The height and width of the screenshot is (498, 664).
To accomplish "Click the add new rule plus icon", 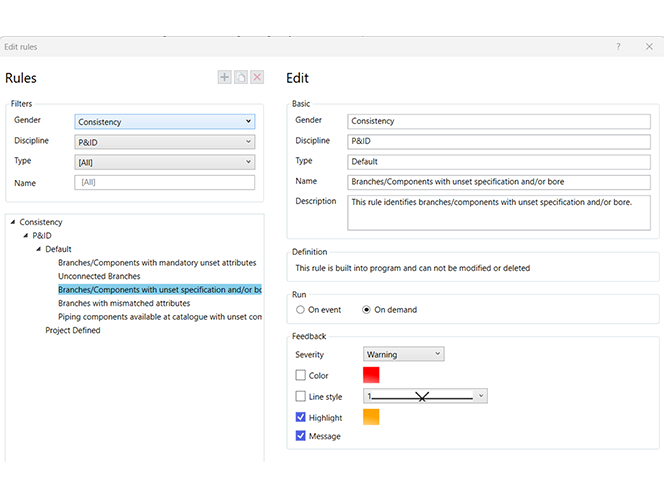I will pos(225,77).
